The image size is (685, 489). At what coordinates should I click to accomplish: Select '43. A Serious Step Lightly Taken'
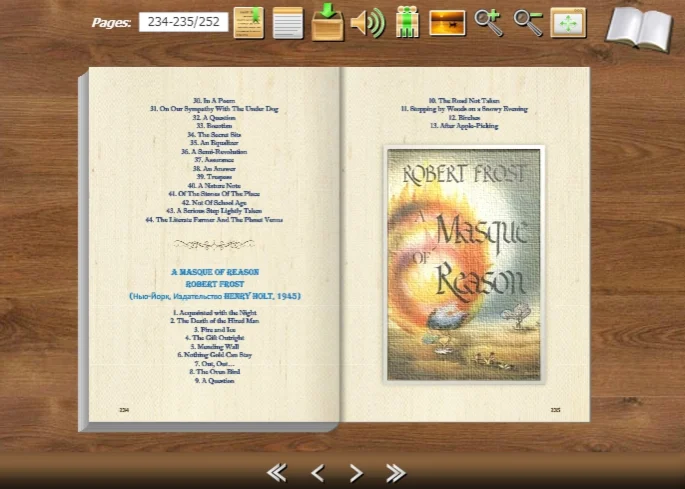(x=214, y=211)
